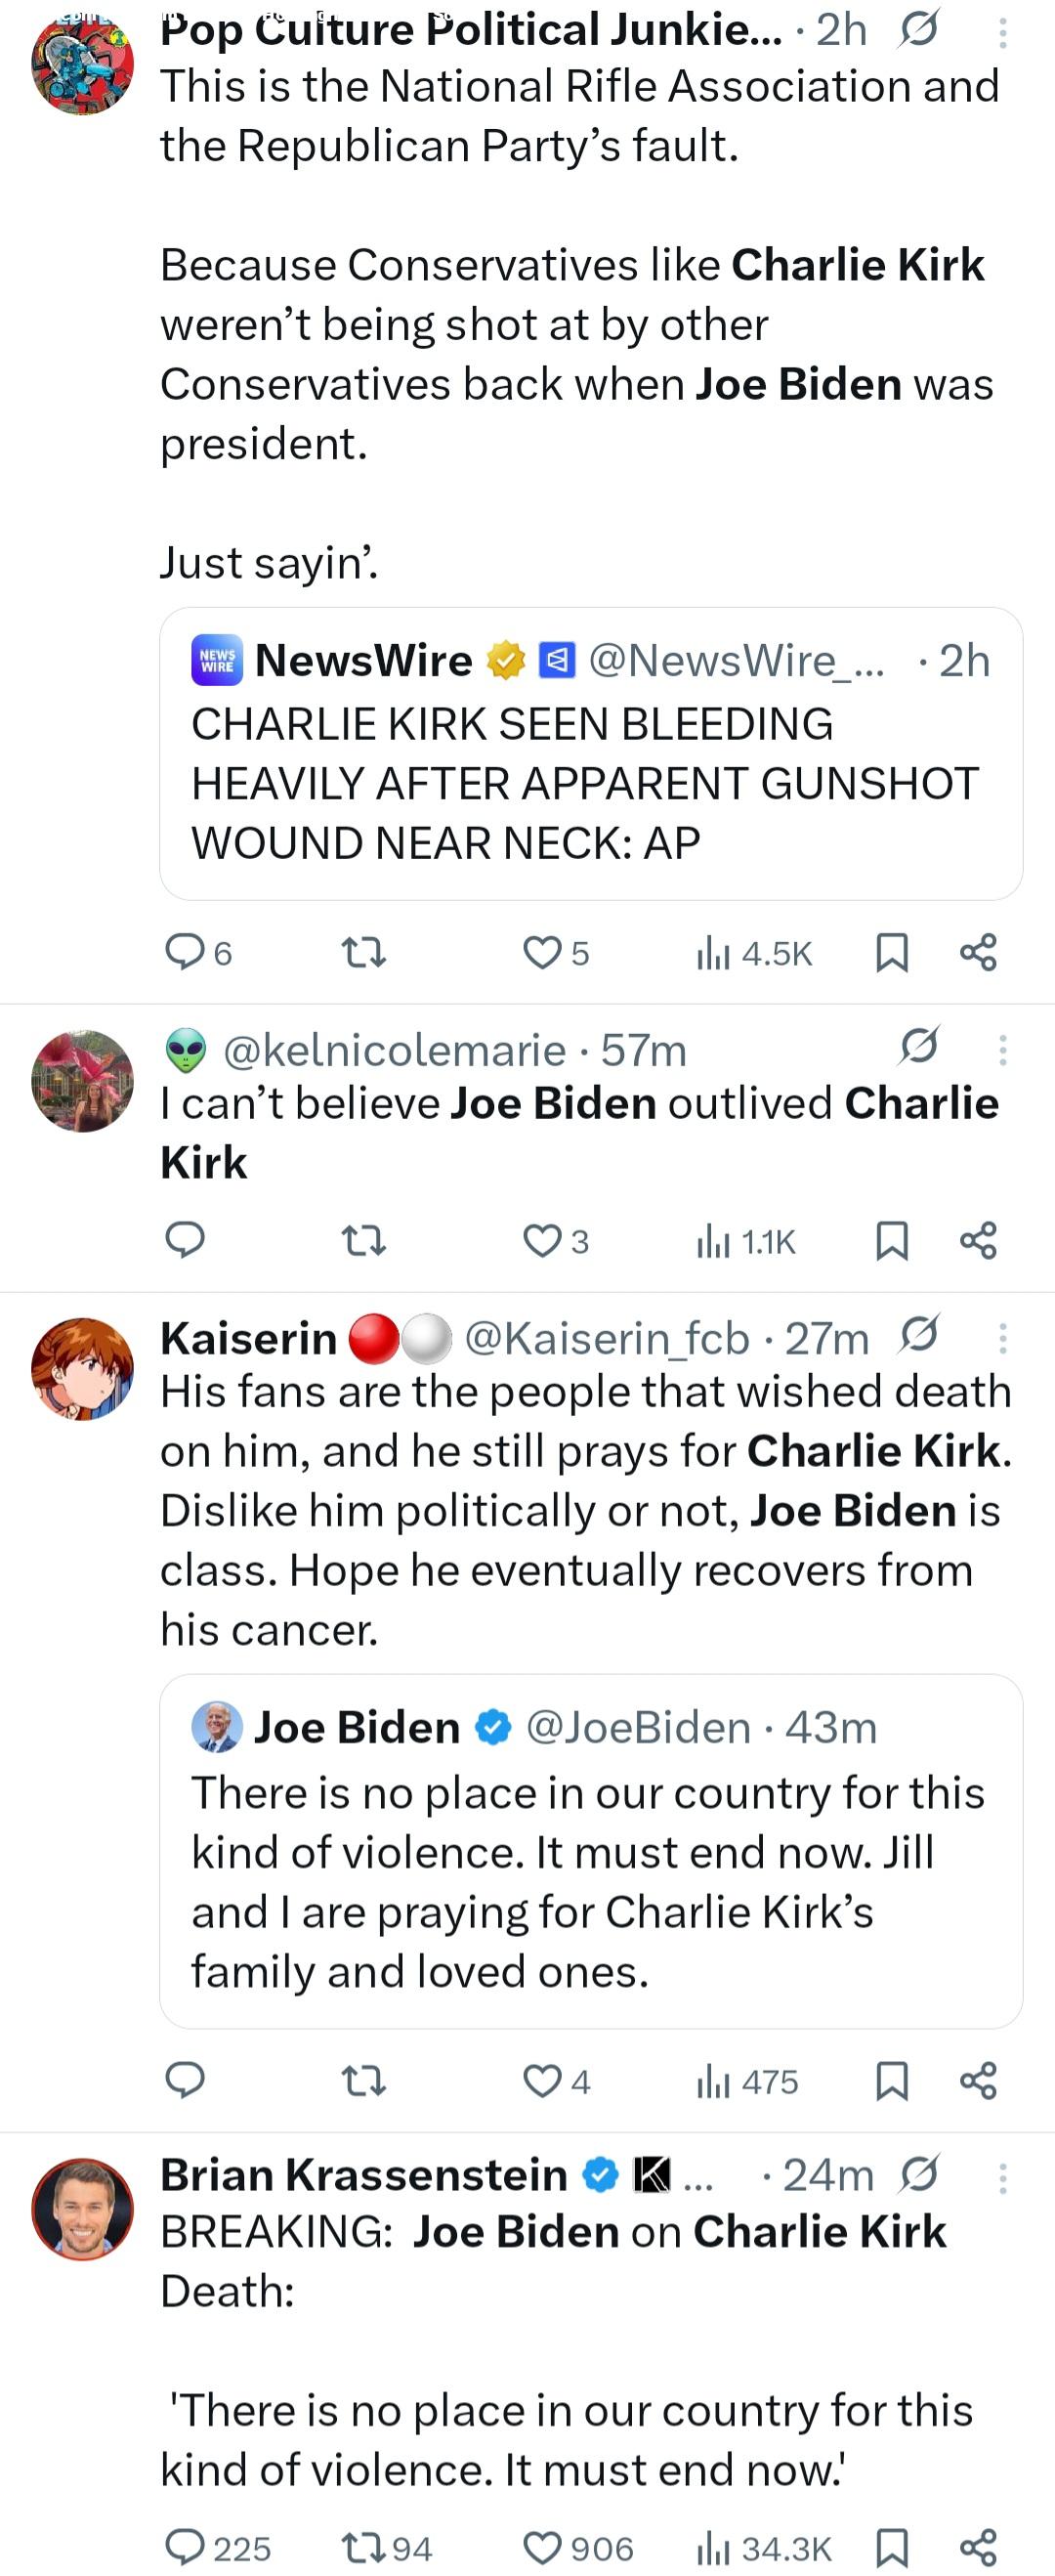Bookmark the Pop Culture Political Junkie post
The height and width of the screenshot is (2576, 1055).
[891, 952]
